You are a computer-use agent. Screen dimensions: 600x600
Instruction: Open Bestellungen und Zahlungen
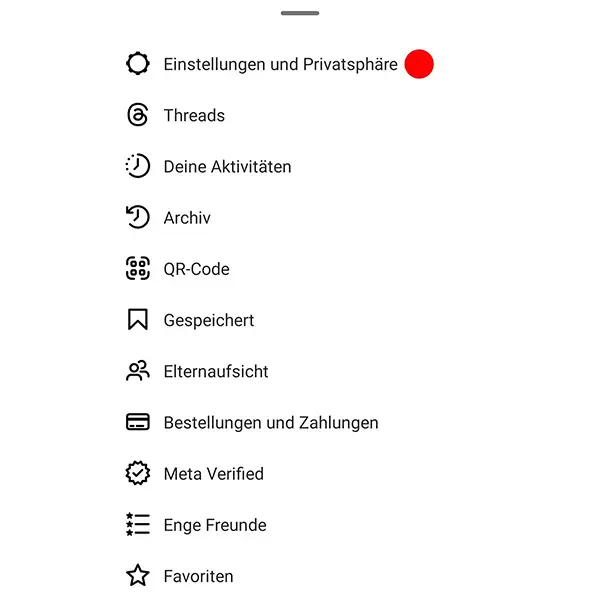tap(271, 423)
